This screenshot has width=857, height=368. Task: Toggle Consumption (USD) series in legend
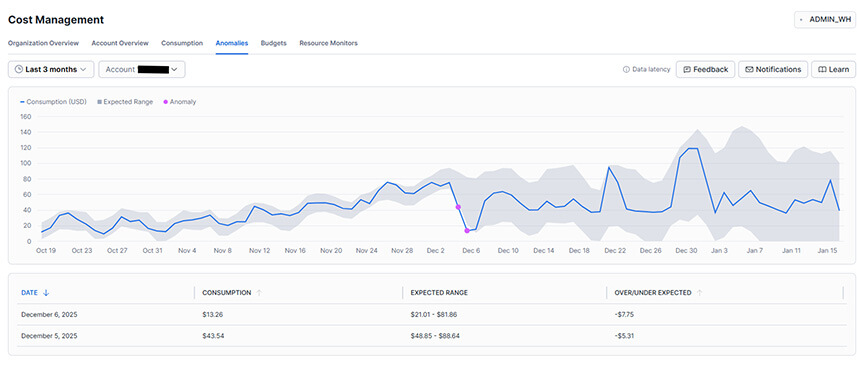click(x=53, y=102)
